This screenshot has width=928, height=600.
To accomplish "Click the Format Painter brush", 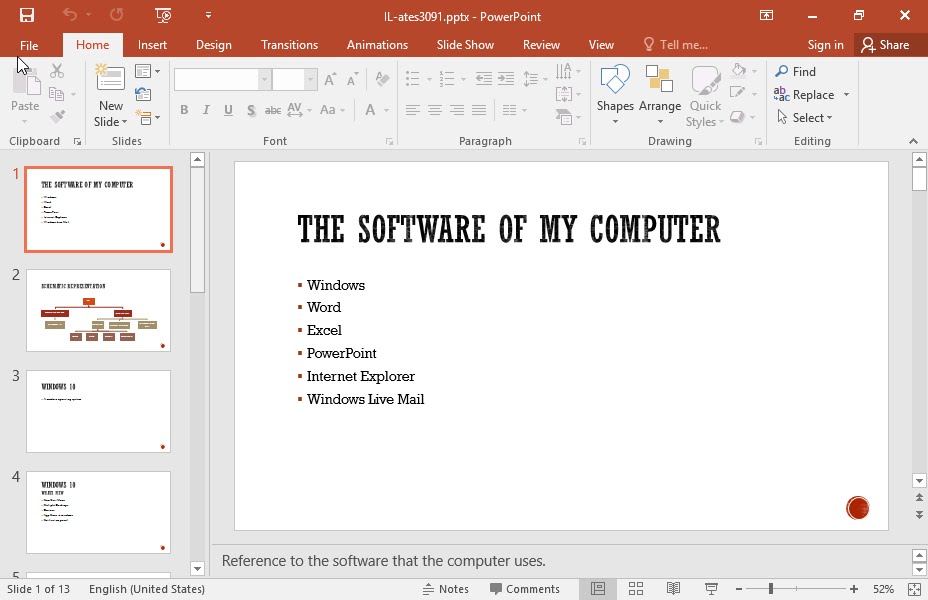I will pyautogui.click(x=57, y=117).
